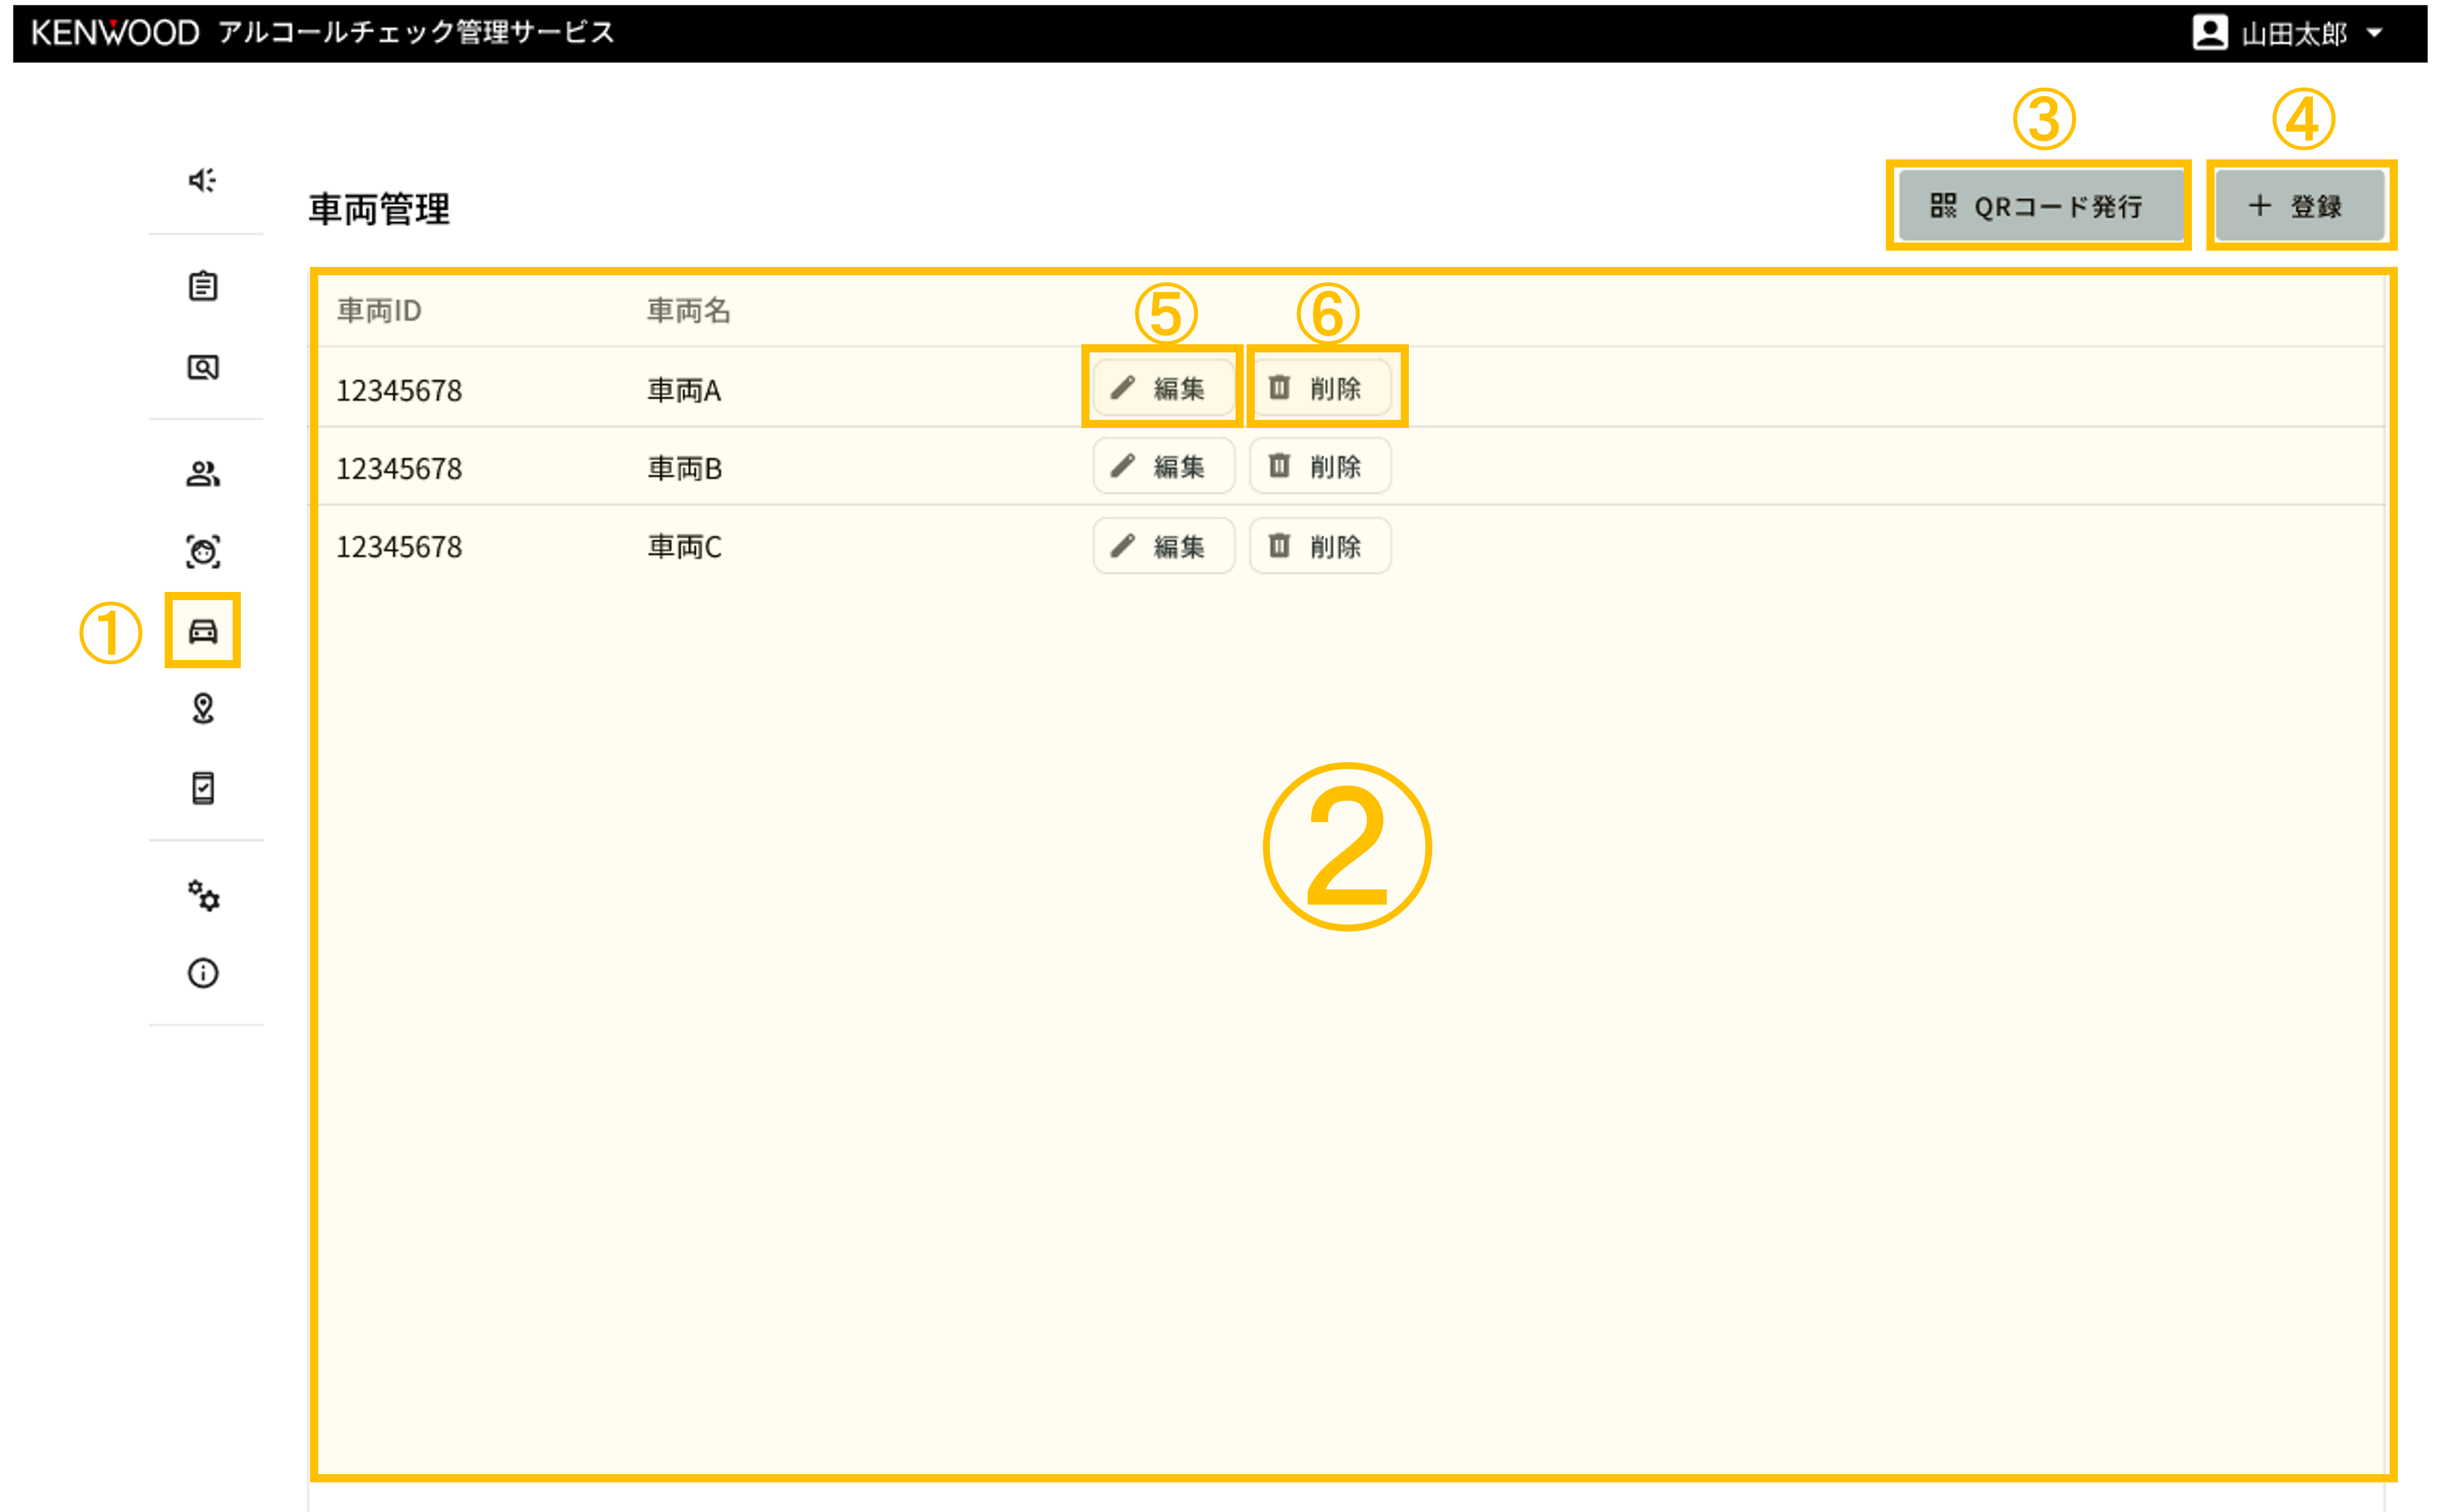
Task: Open the device check phone icon
Action: pos(203,788)
